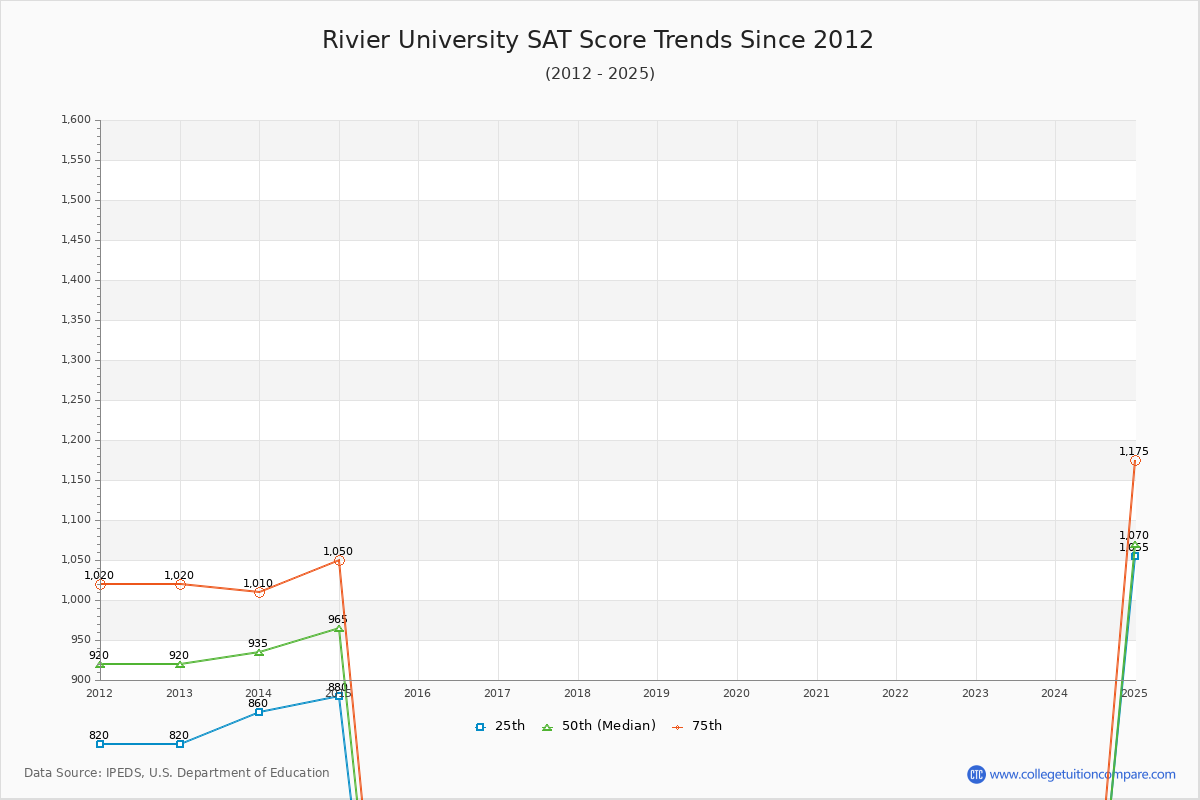1200x800 pixels.
Task: Click the 2016 x-axis label
Action: click(418, 693)
